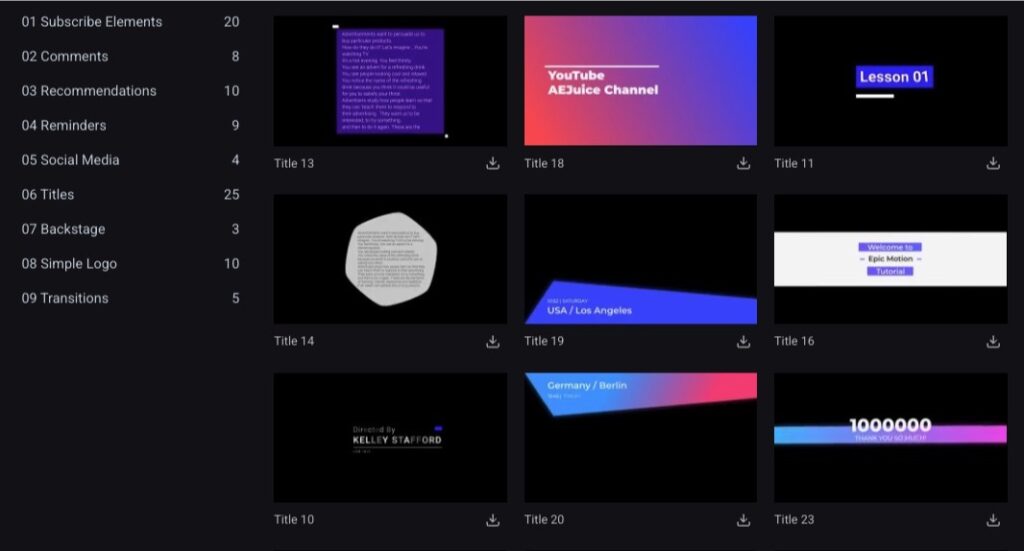Hit the download icon for Title 16
The width and height of the screenshot is (1024, 551).
(x=993, y=341)
